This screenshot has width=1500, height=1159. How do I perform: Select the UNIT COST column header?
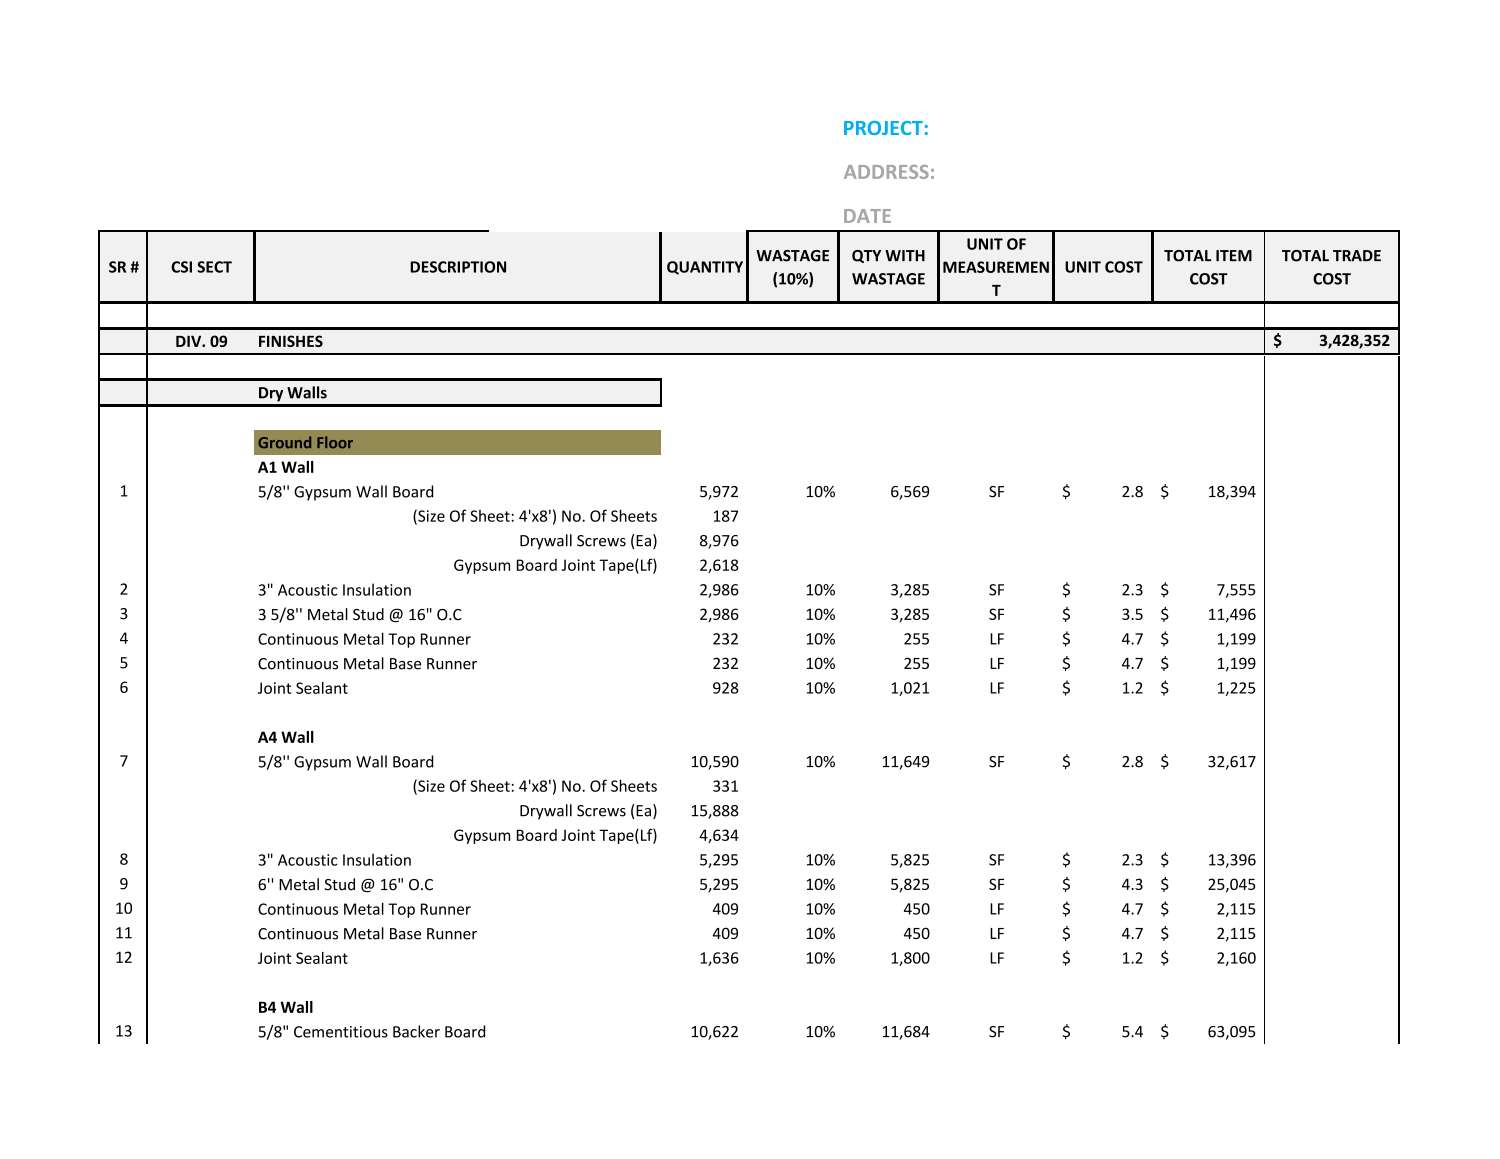click(x=1102, y=267)
